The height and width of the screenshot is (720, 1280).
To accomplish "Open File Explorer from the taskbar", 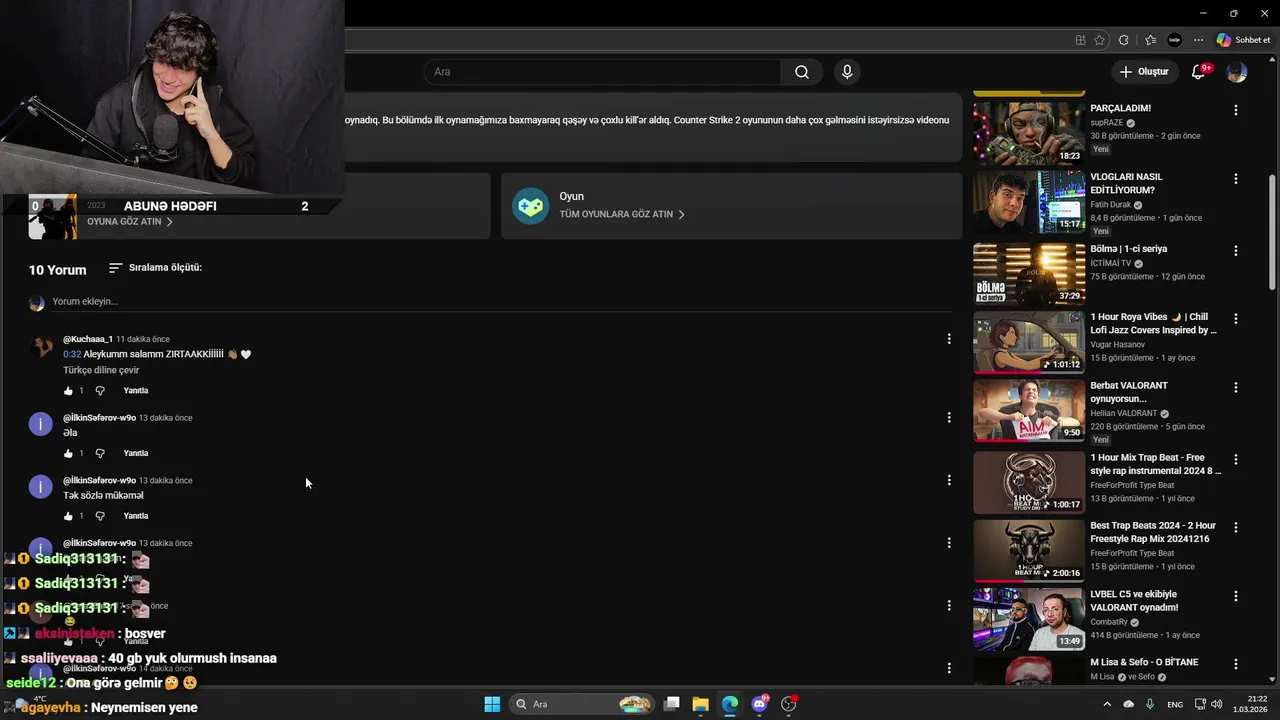I will click(x=701, y=704).
